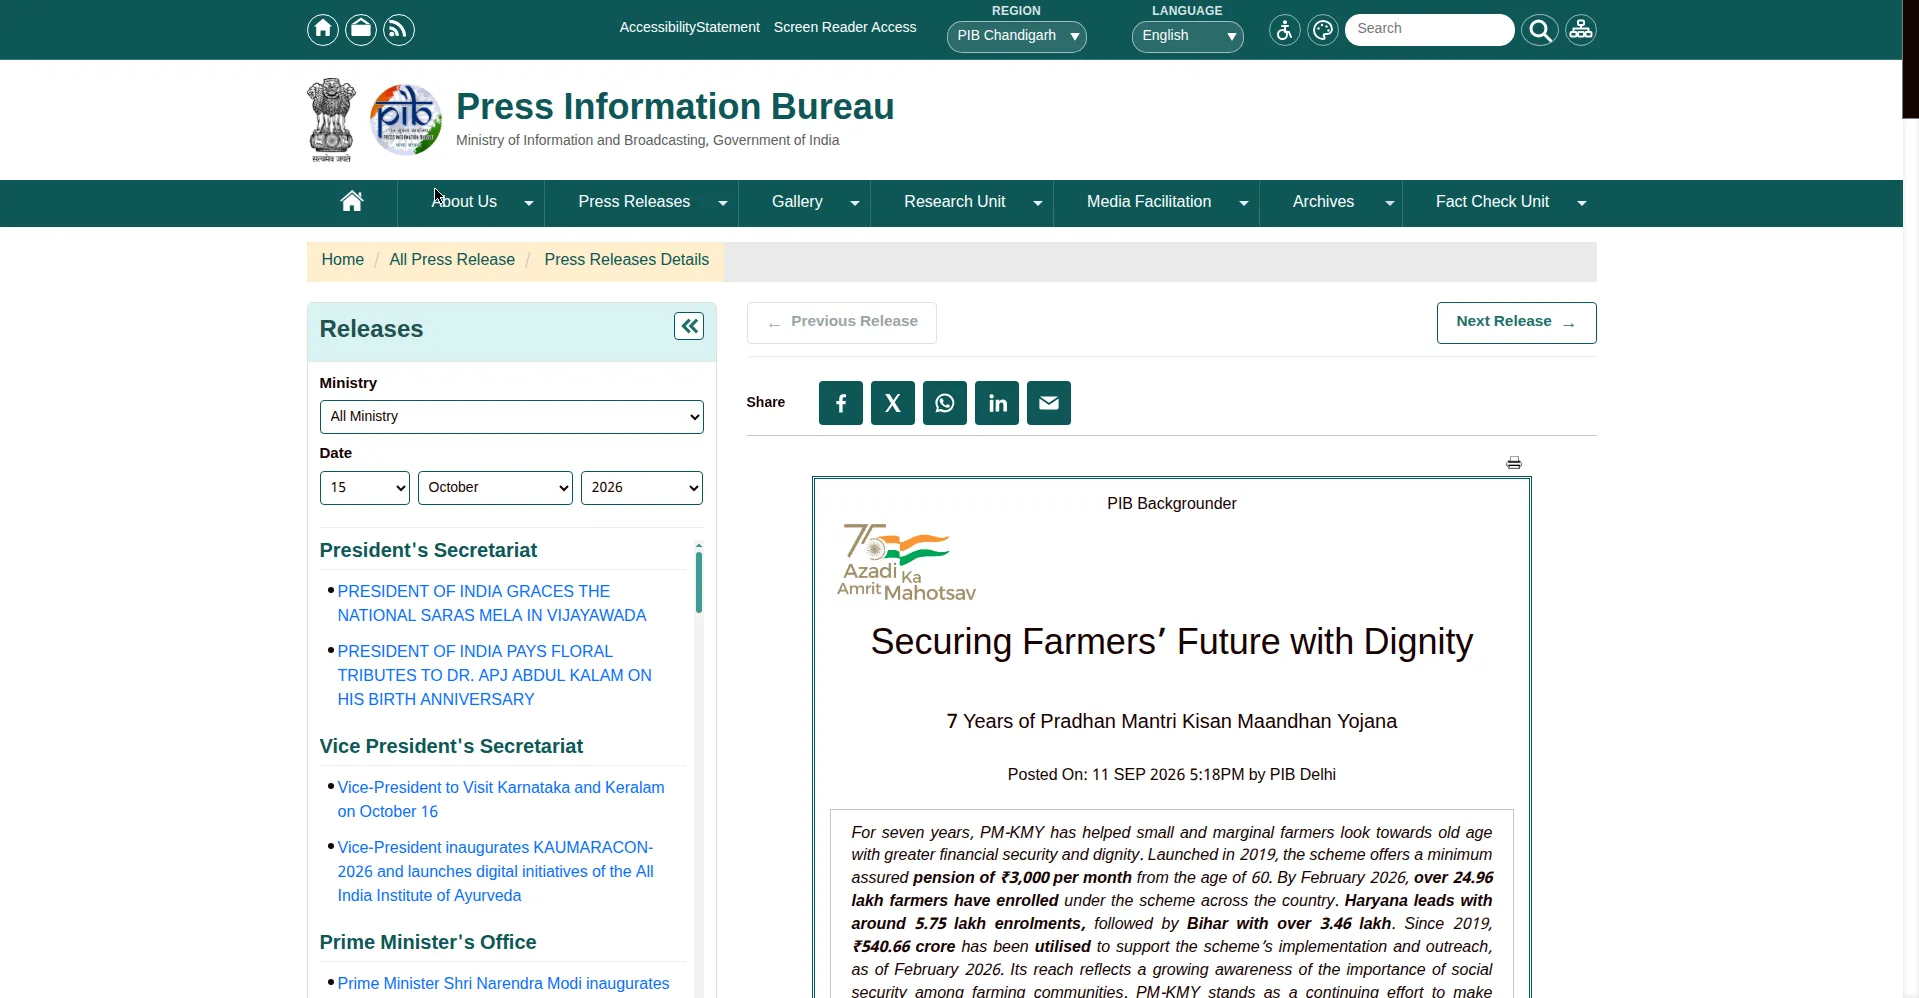Open the month dropdown showing October

point(495,488)
